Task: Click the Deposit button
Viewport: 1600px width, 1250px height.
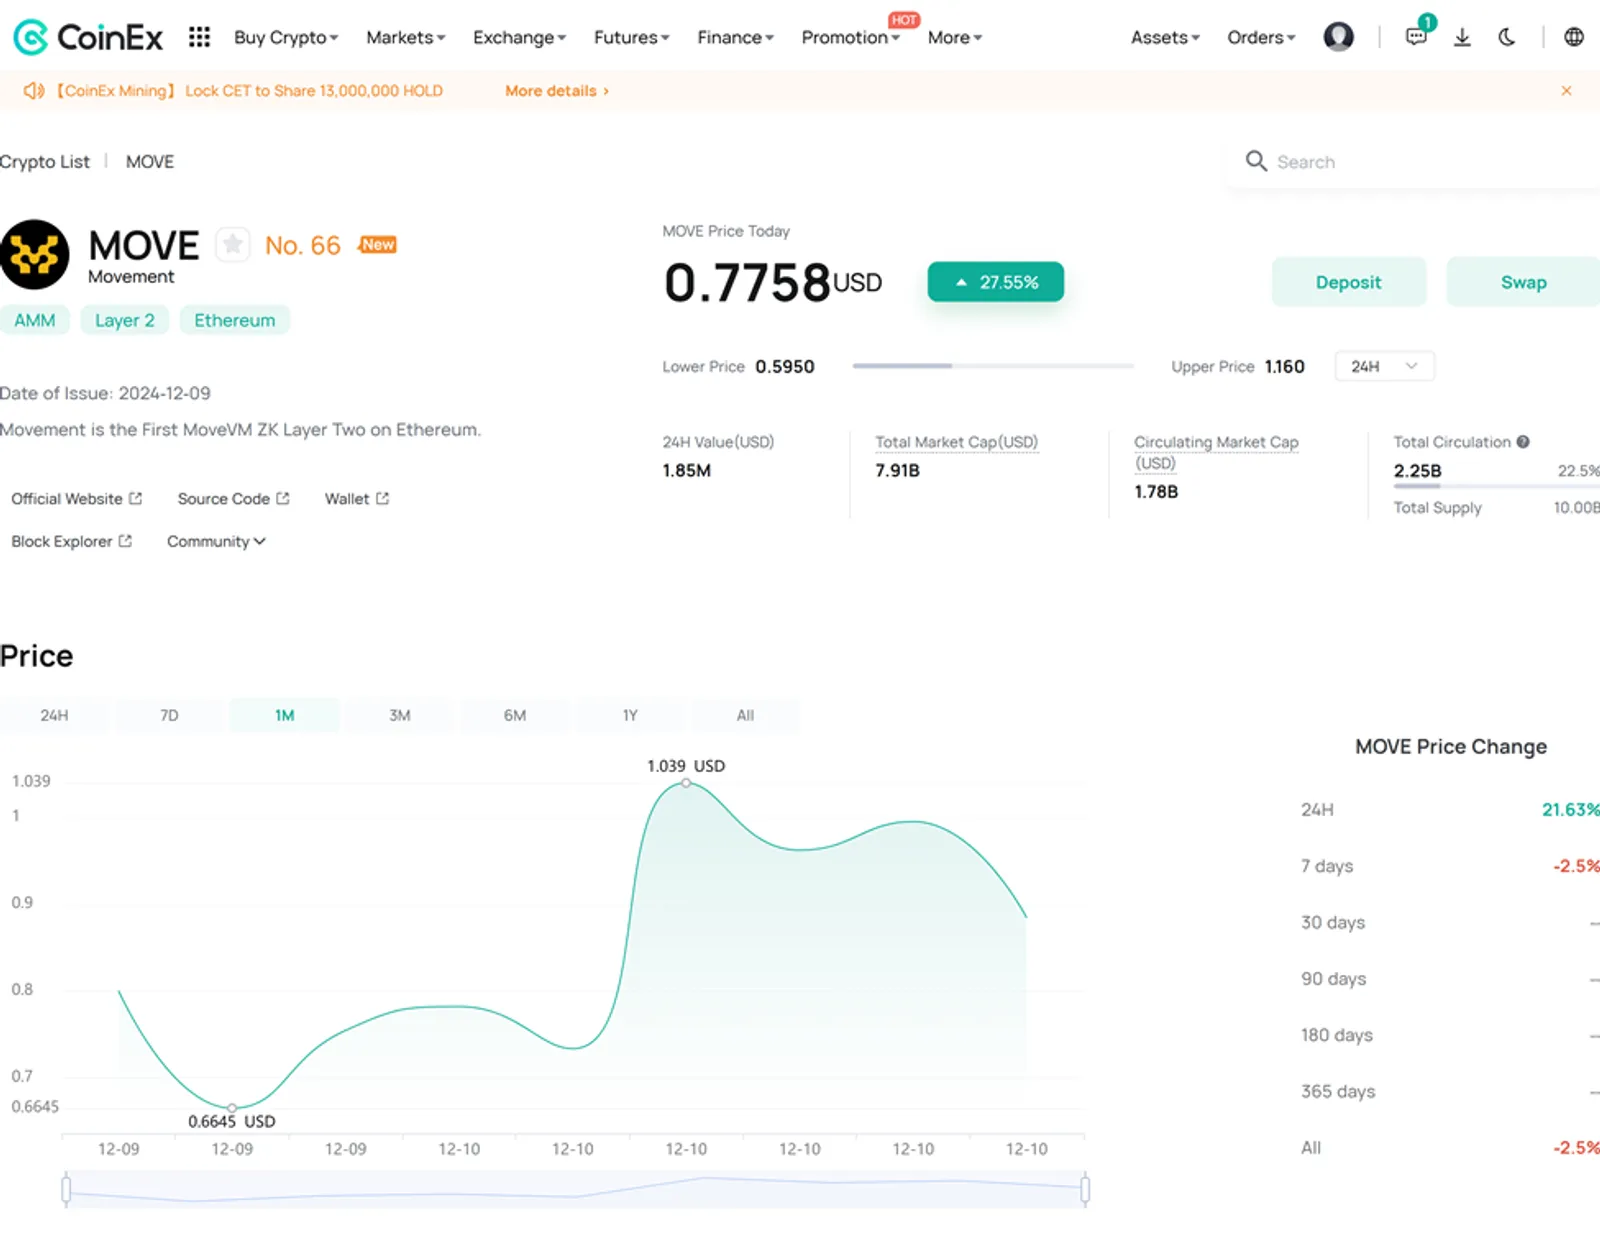Action: click(x=1348, y=282)
